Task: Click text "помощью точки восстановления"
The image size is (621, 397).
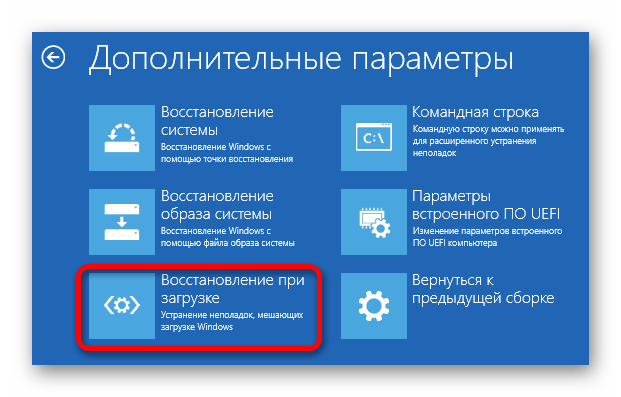Action: [227, 159]
